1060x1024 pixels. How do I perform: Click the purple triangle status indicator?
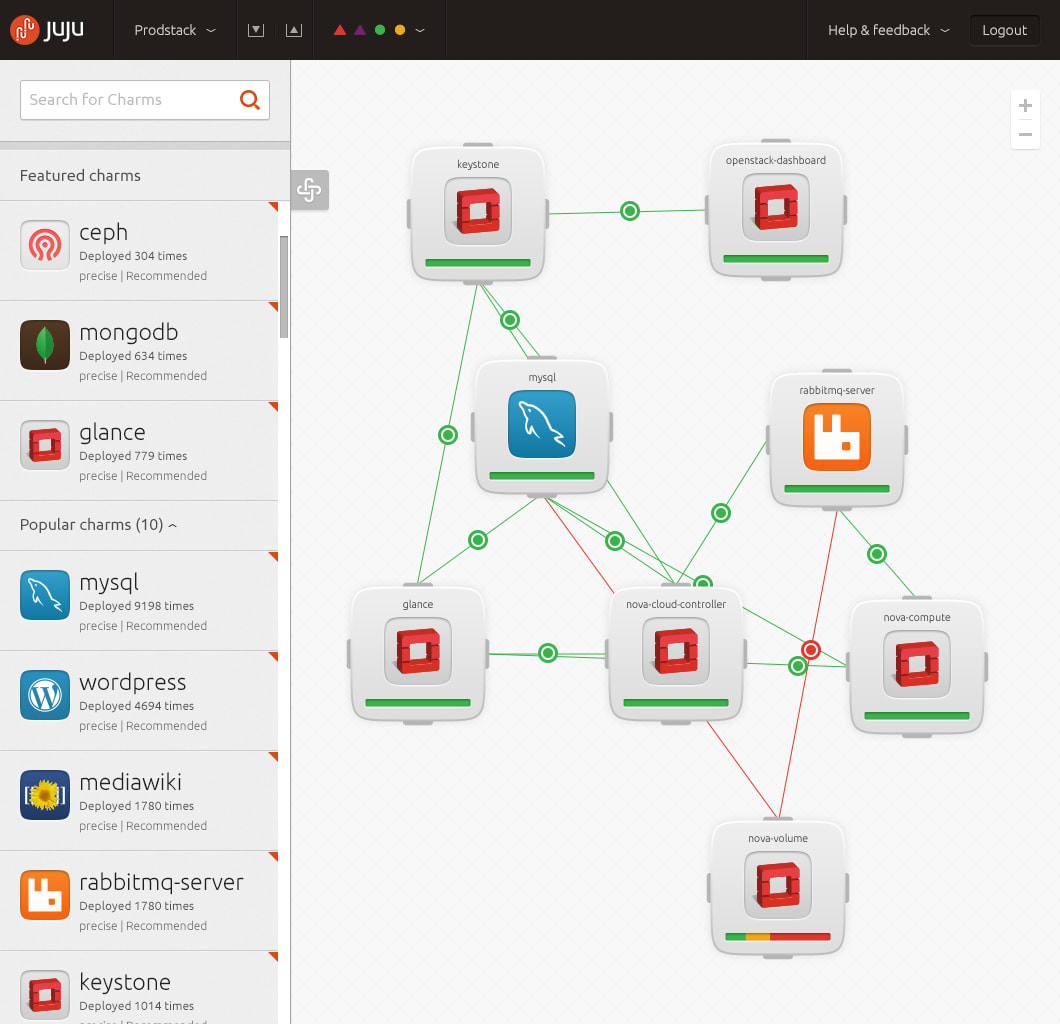[x=360, y=30]
